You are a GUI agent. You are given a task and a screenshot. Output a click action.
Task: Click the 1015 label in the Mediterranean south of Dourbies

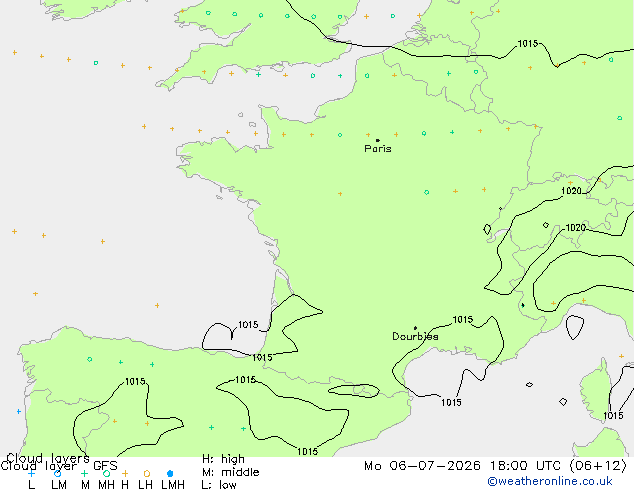[451, 402]
